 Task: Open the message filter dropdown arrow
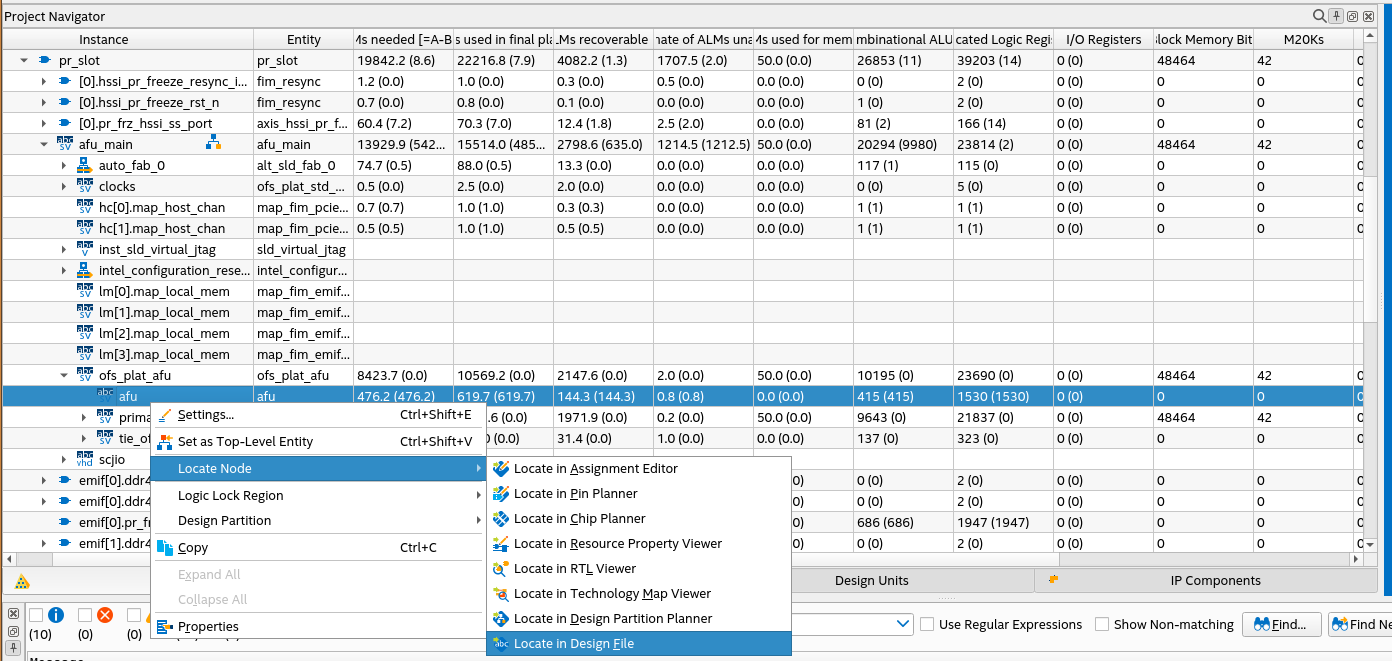(x=904, y=624)
